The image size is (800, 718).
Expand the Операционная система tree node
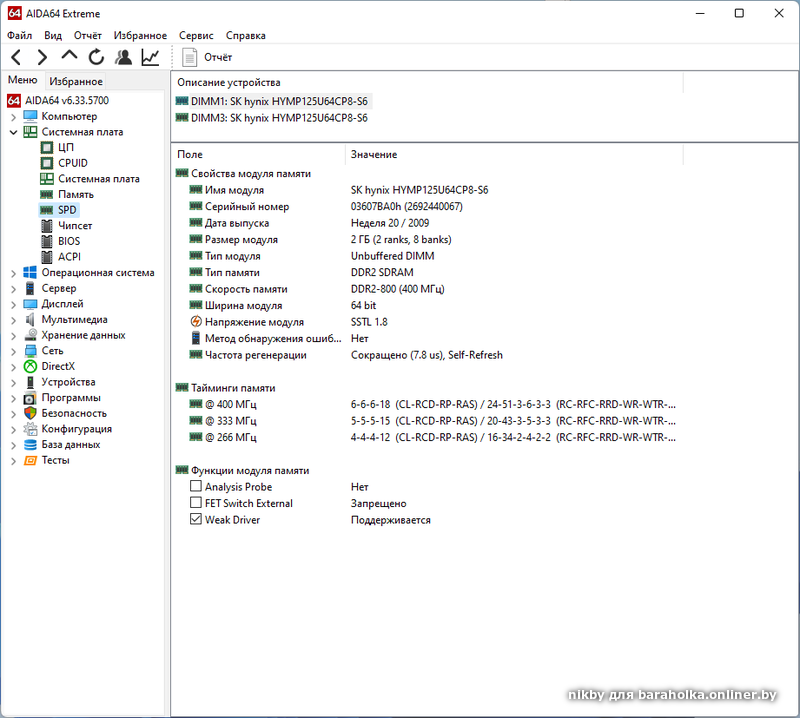point(13,274)
